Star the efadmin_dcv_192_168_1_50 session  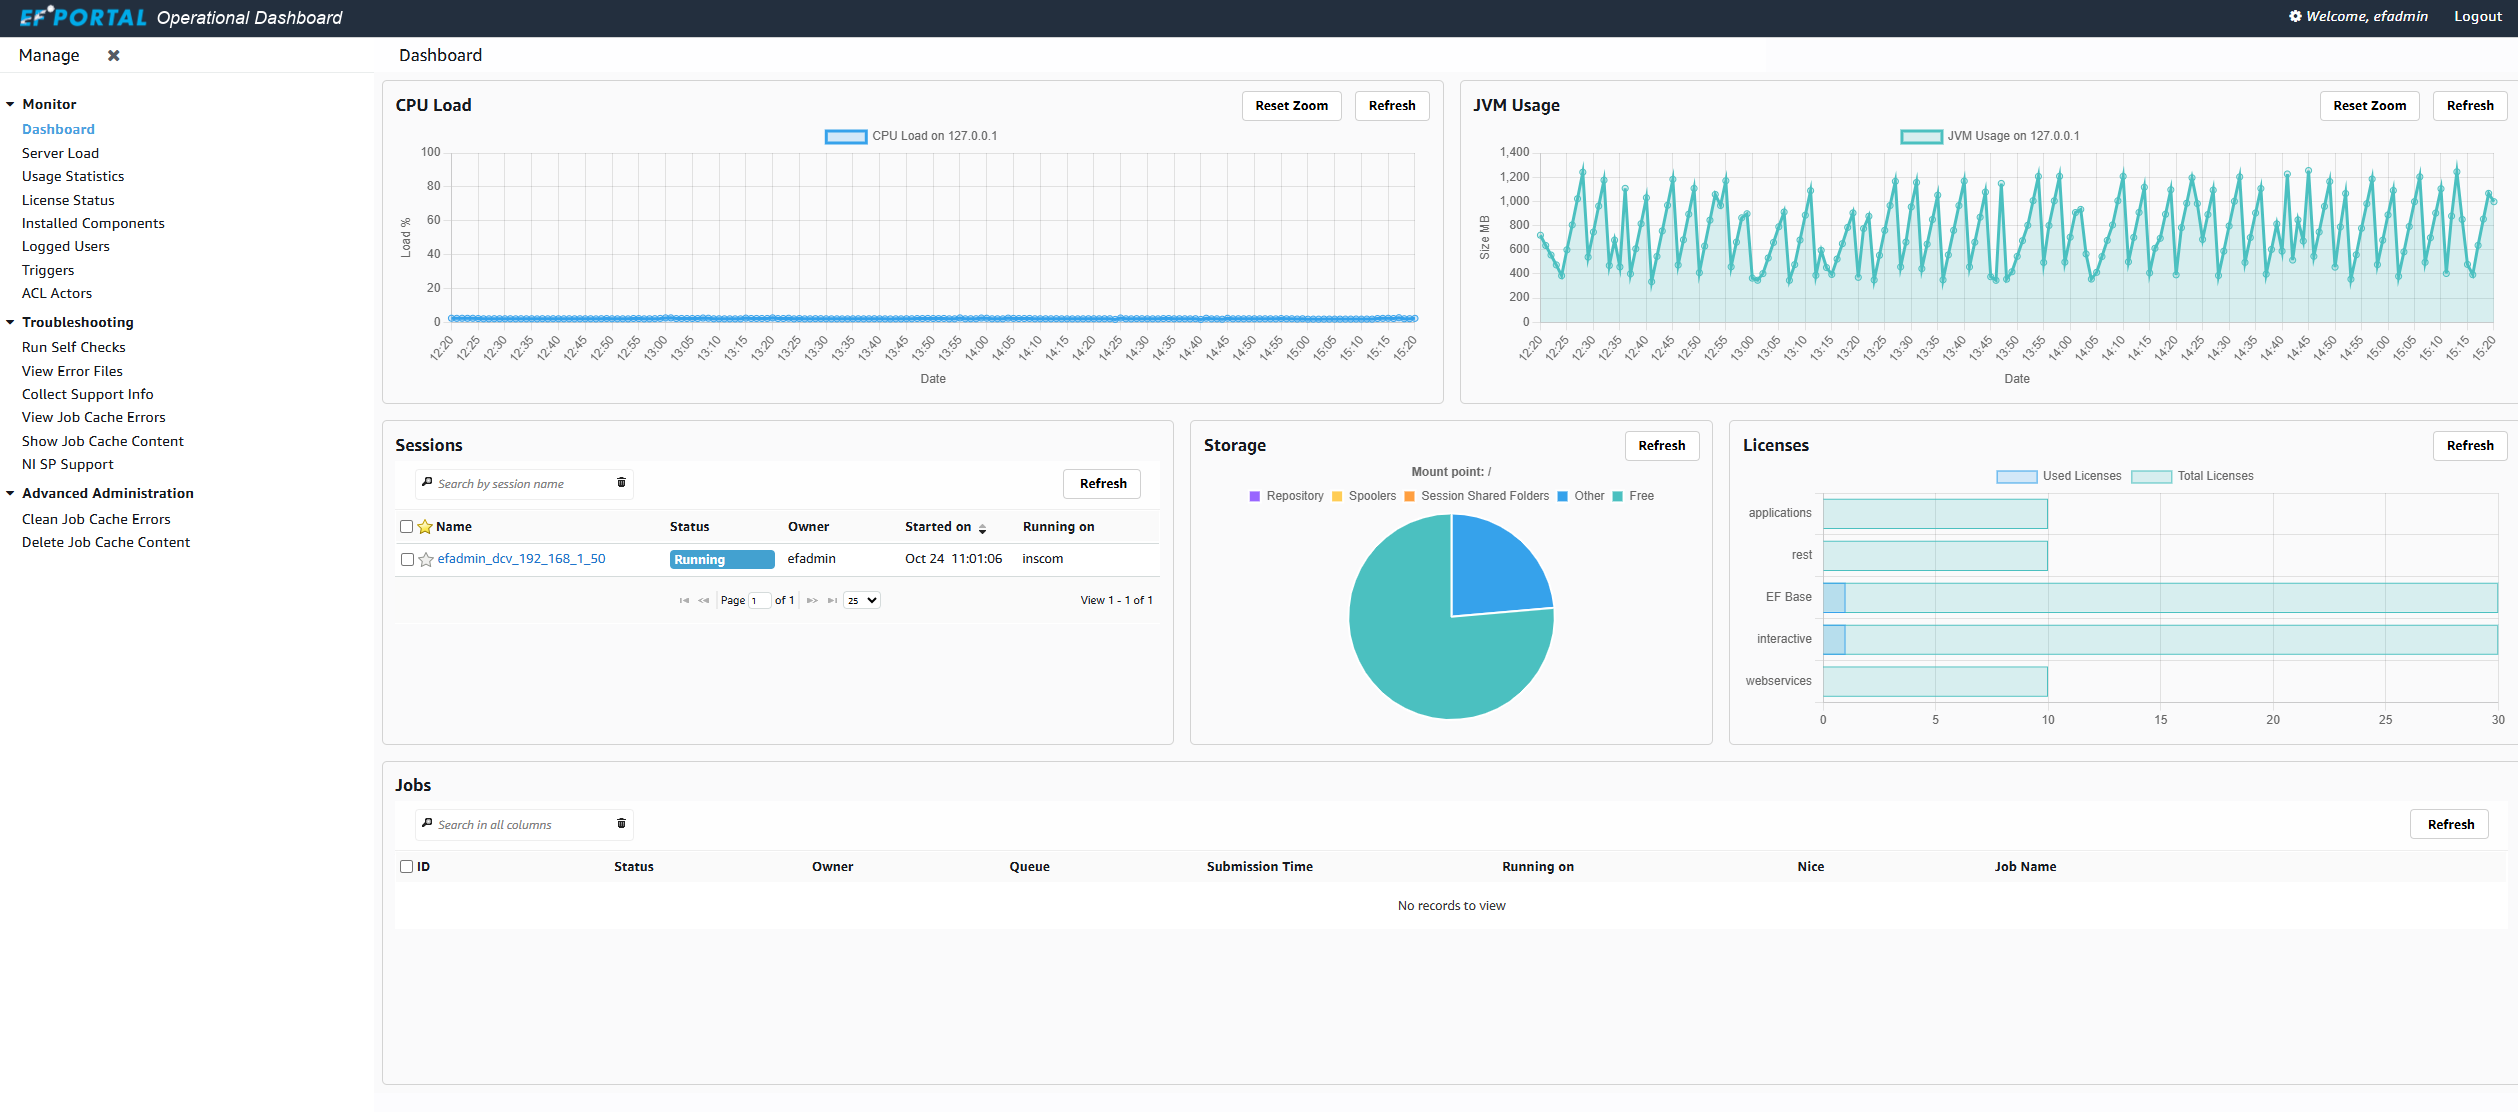tap(426, 560)
